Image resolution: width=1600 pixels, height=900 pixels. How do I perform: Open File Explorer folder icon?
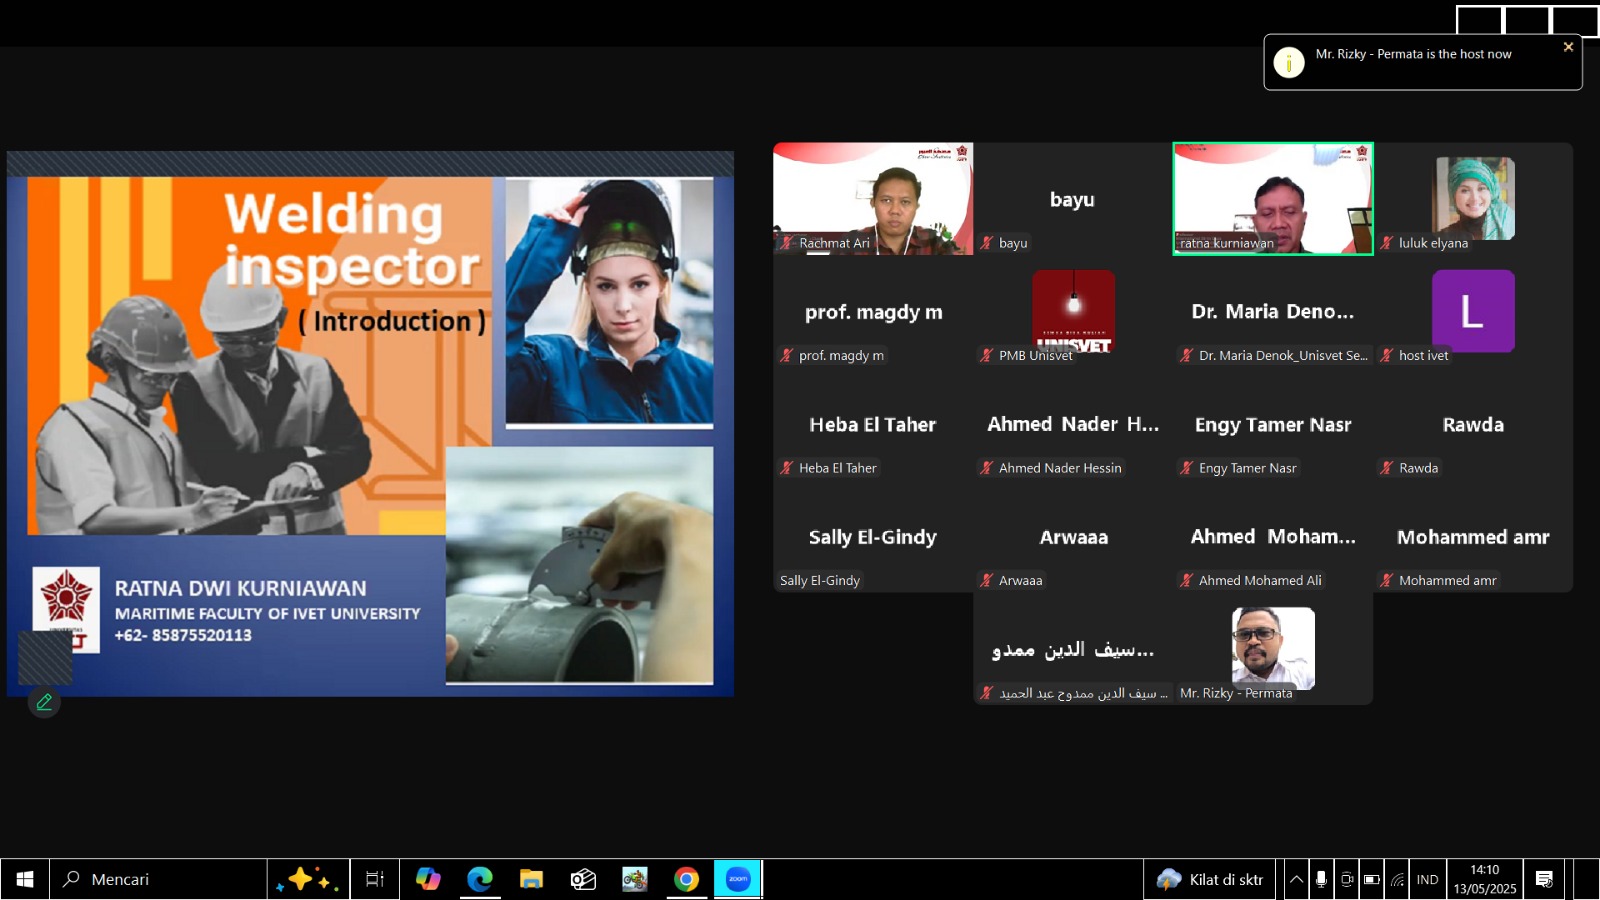coord(531,879)
